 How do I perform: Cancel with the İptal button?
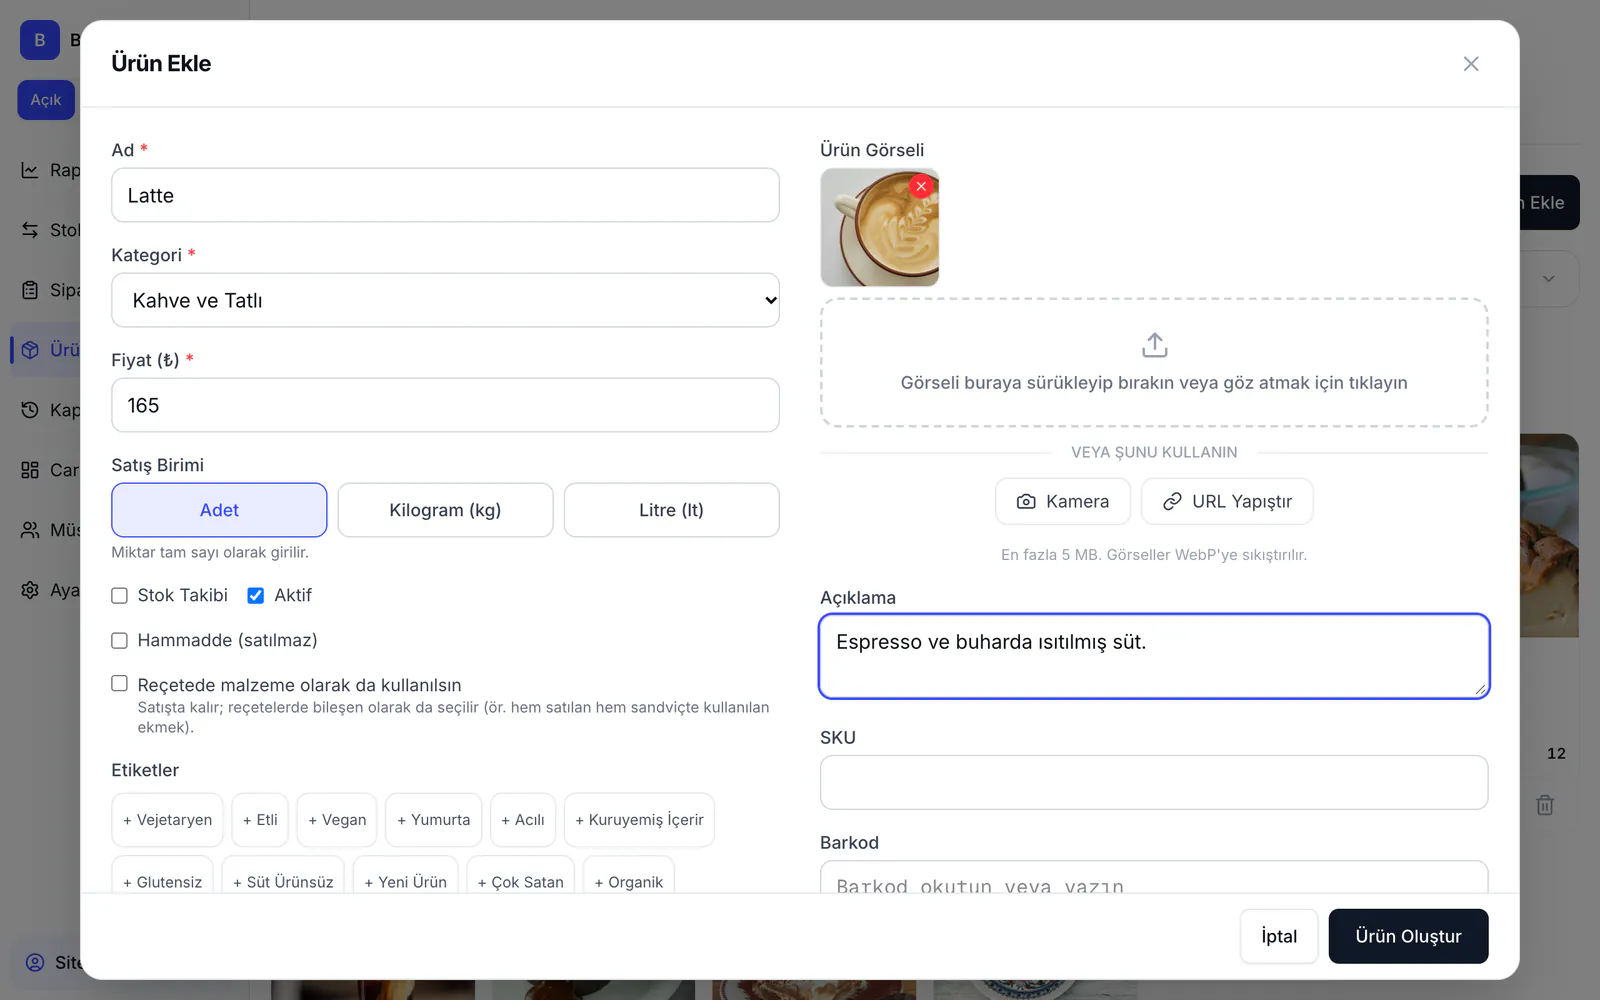[x=1279, y=936]
